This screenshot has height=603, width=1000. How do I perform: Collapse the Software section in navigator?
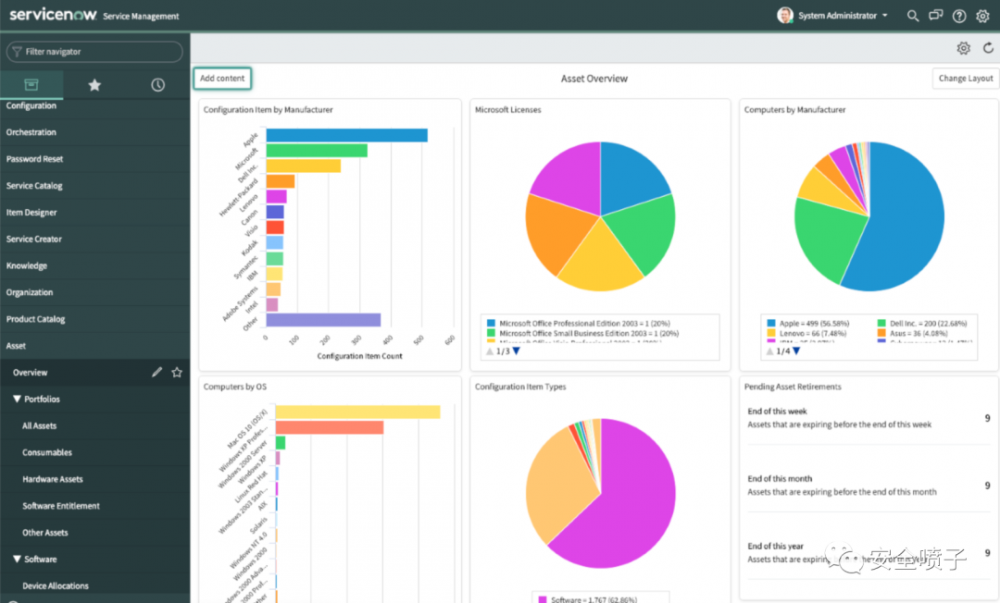pyautogui.click(x=17, y=559)
